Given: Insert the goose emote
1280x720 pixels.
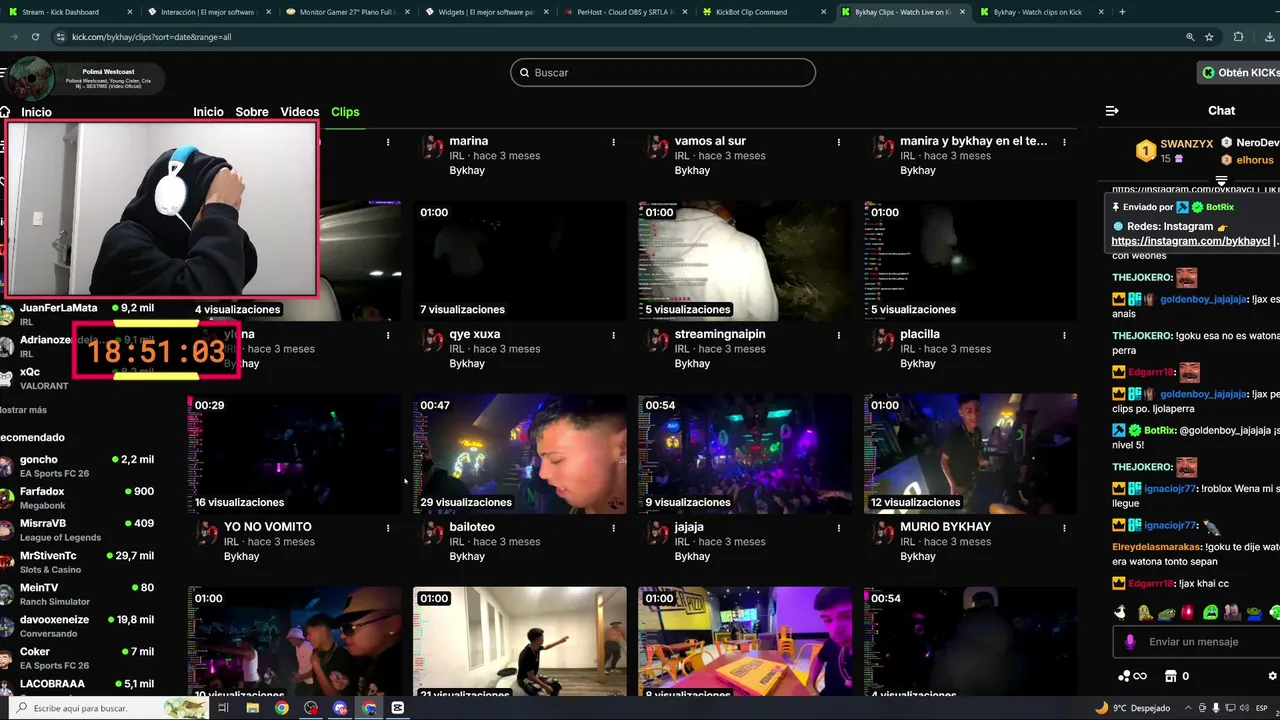Looking at the screenshot, I should click(1121, 612).
